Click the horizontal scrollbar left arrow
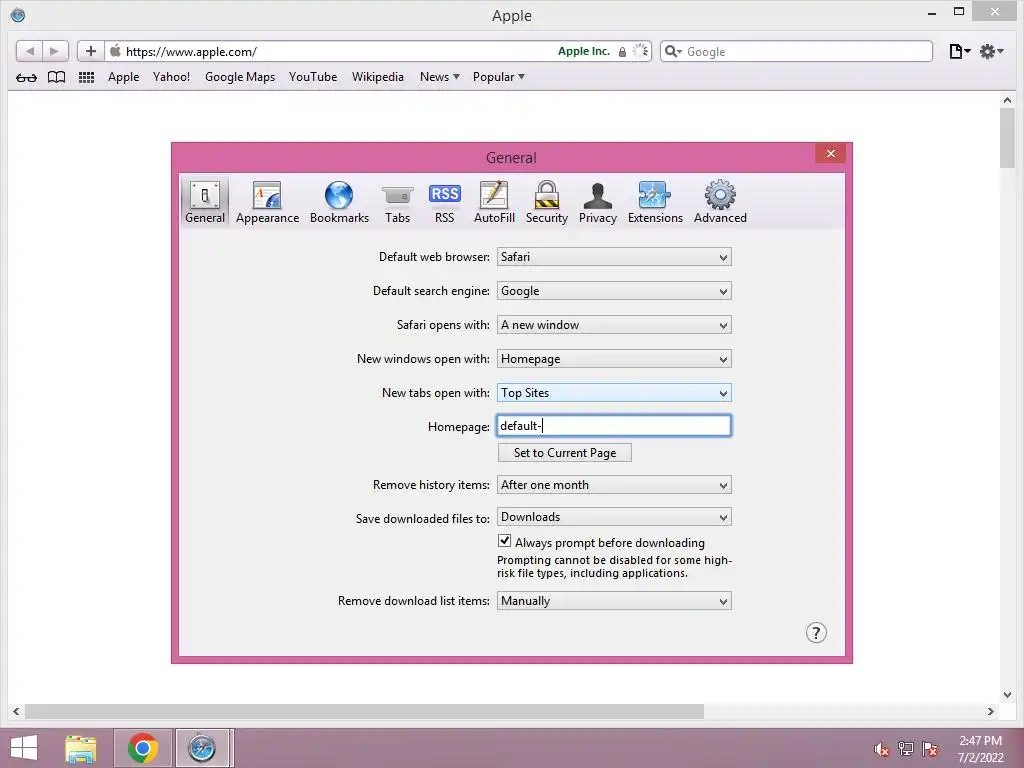 point(16,711)
